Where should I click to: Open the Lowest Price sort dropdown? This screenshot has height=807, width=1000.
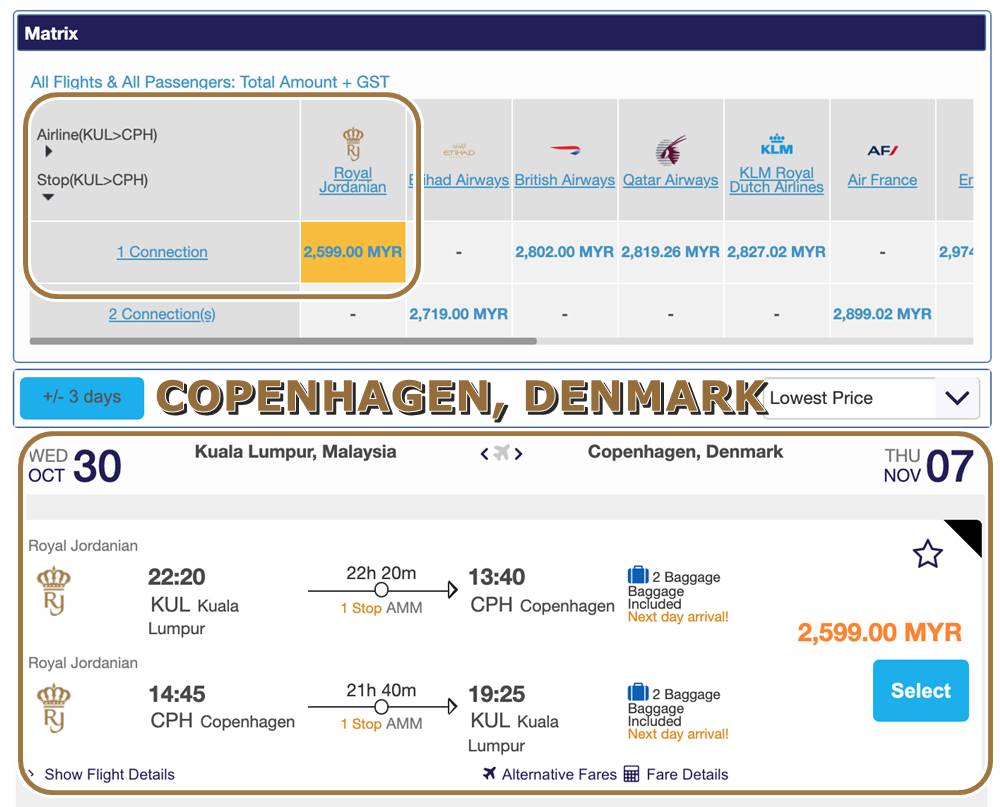(871, 398)
